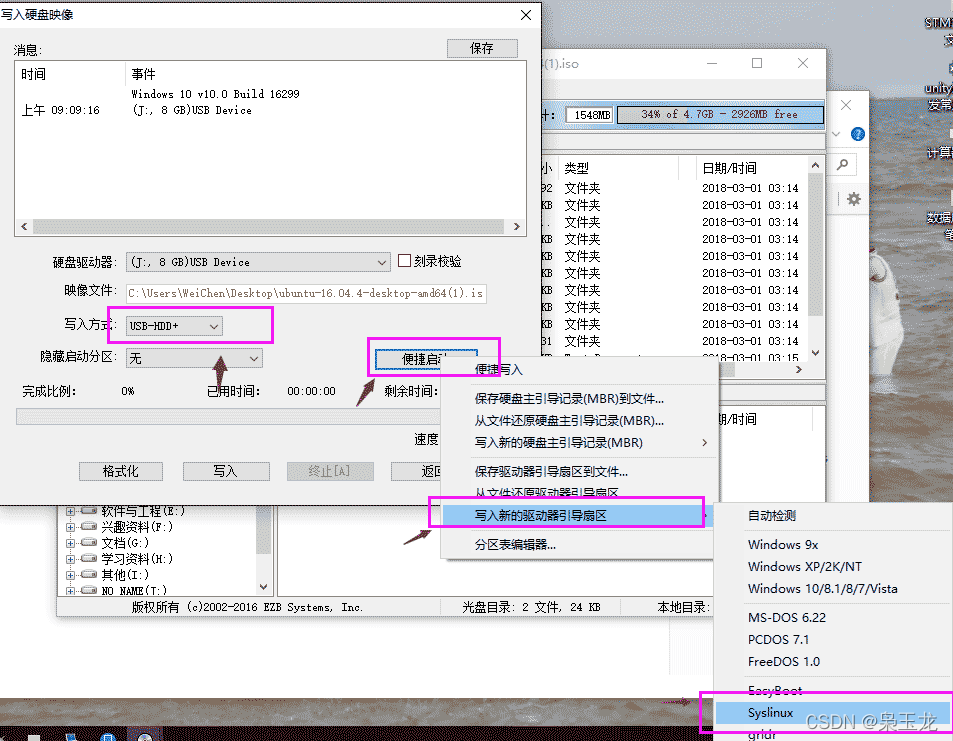Click the drive icon beside NO NAME(J:)
Viewport: 953px width, 741px height.
click(88, 589)
